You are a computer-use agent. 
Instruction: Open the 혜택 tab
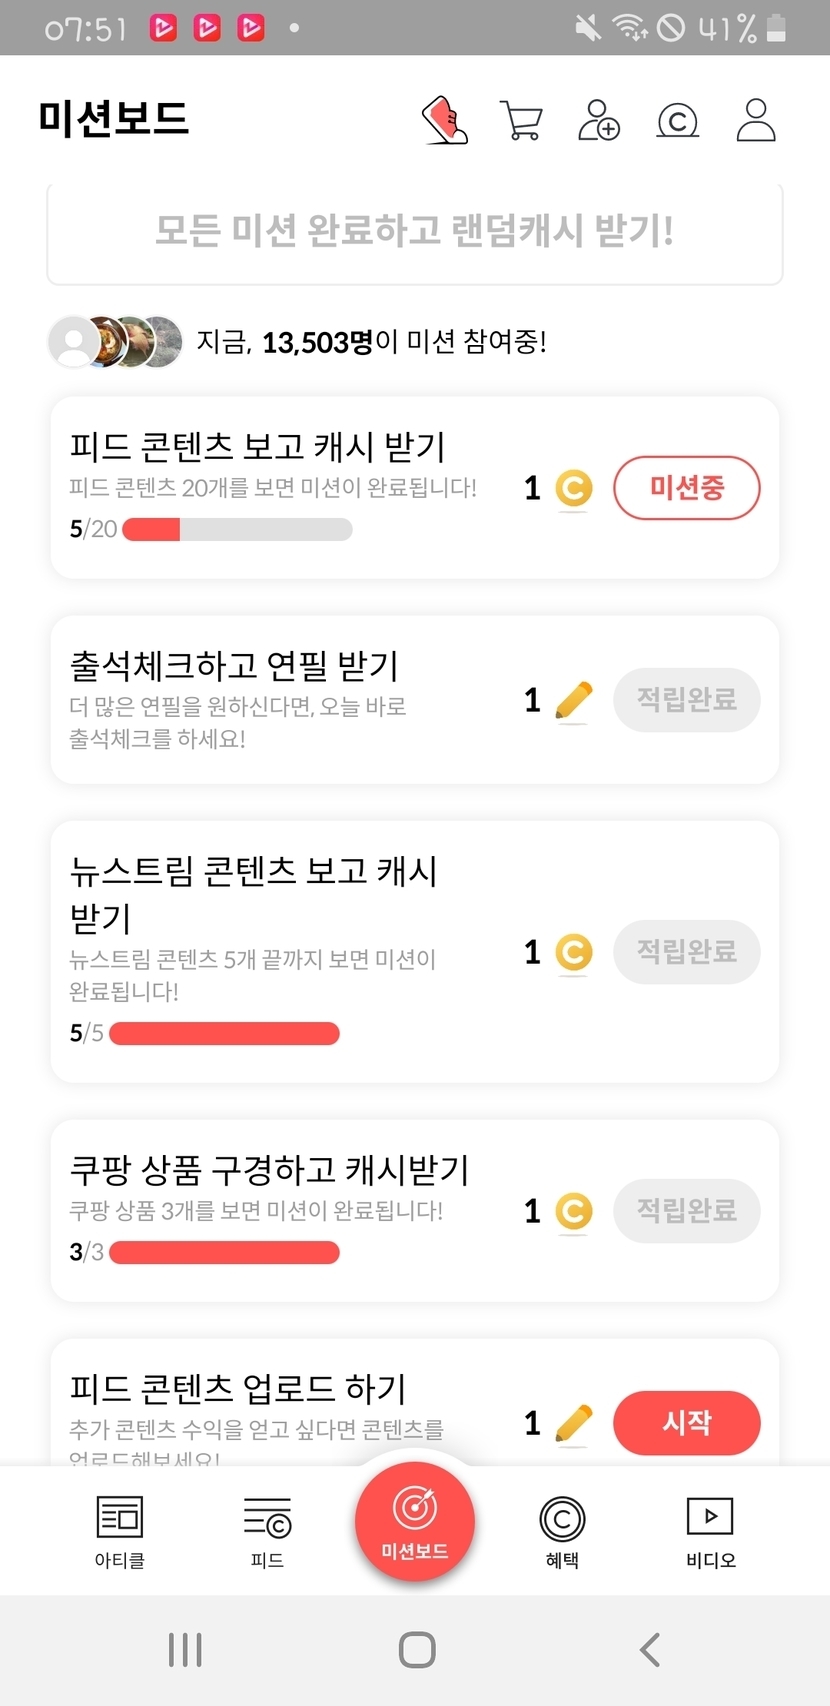tap(562, 1531)
